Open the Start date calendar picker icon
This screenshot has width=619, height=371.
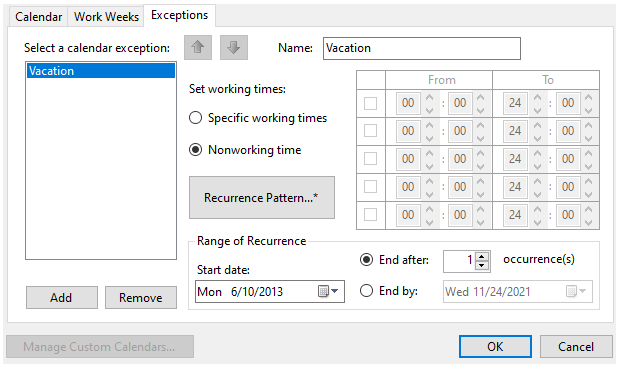tap(323, 291)
